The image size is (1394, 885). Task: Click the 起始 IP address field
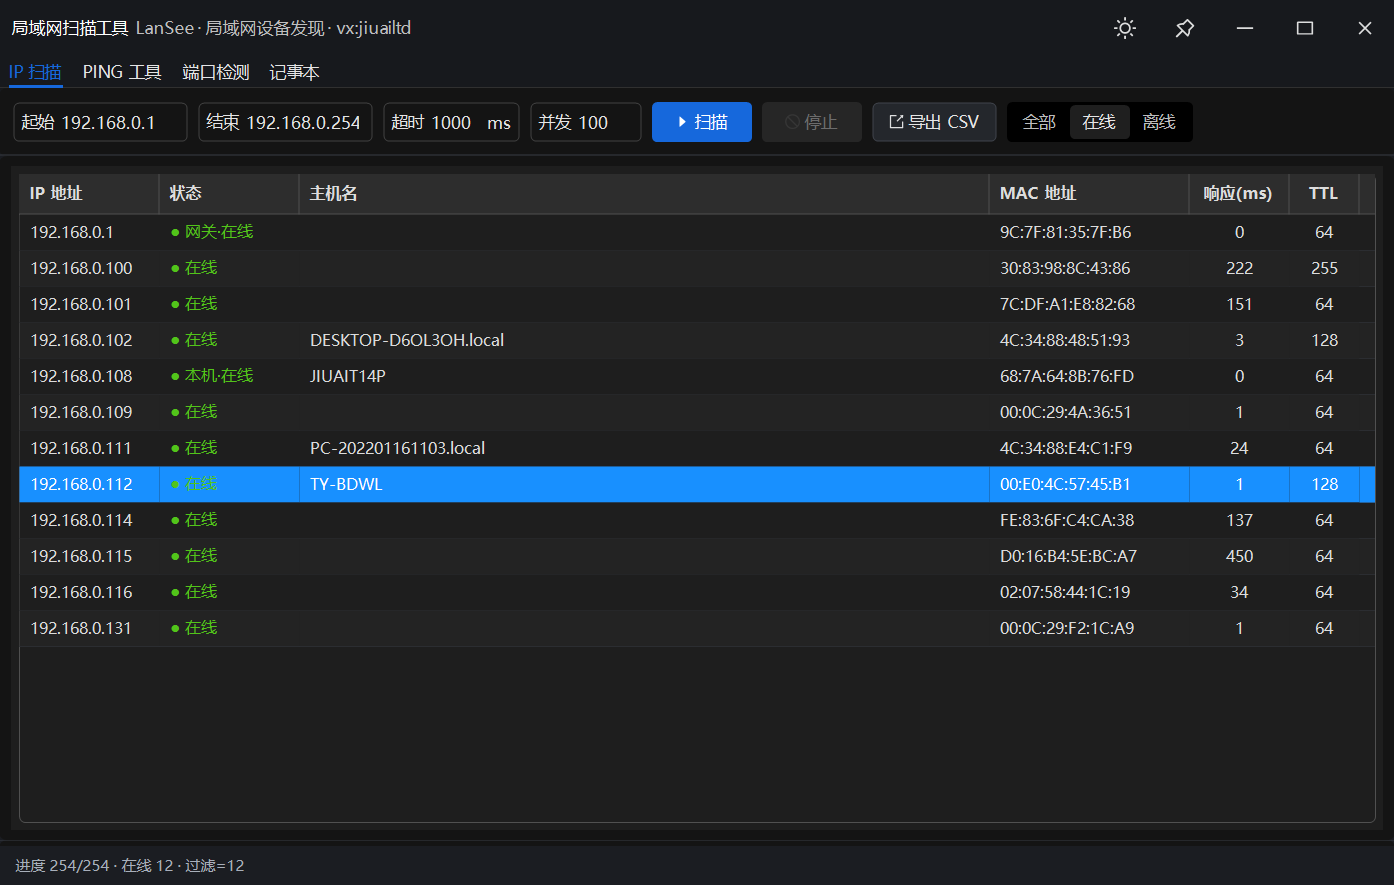point(100,122)
